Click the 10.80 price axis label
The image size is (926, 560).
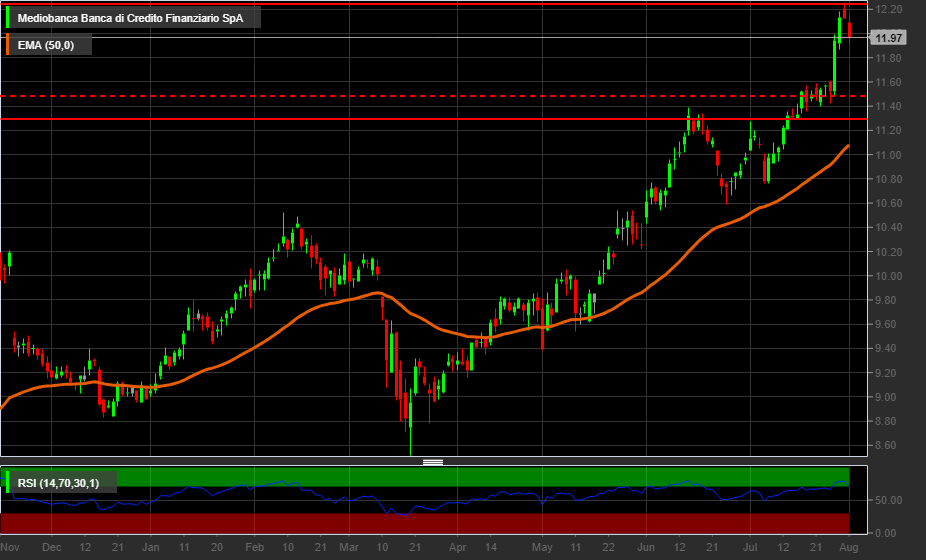pyautogui.click(x=888, y=179)
